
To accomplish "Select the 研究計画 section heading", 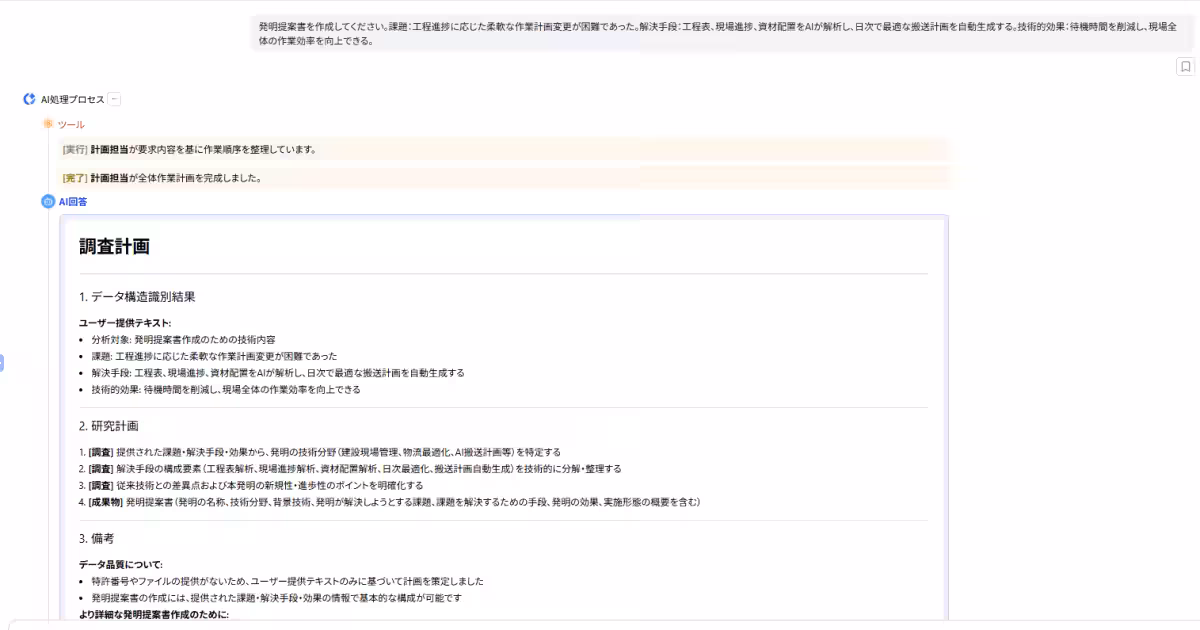I will pyautogui.click(x=111, y=424).
